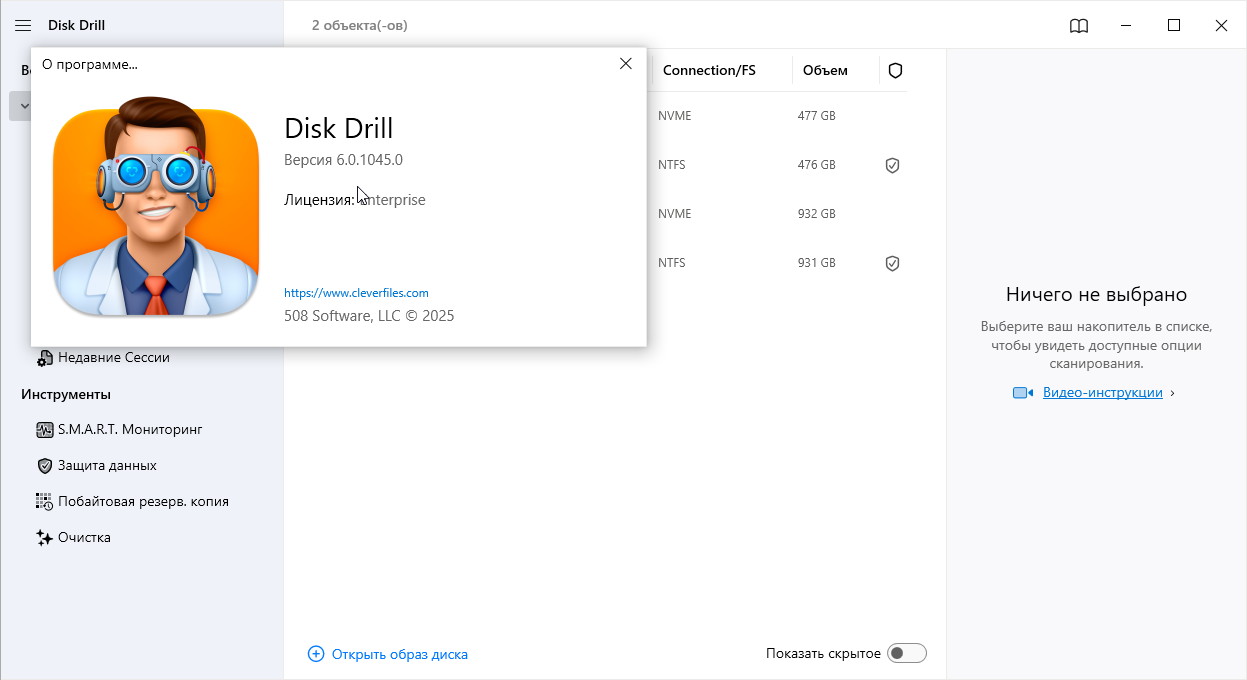Click the video camera icon beside Видео-инструкции

point(1022,393)
